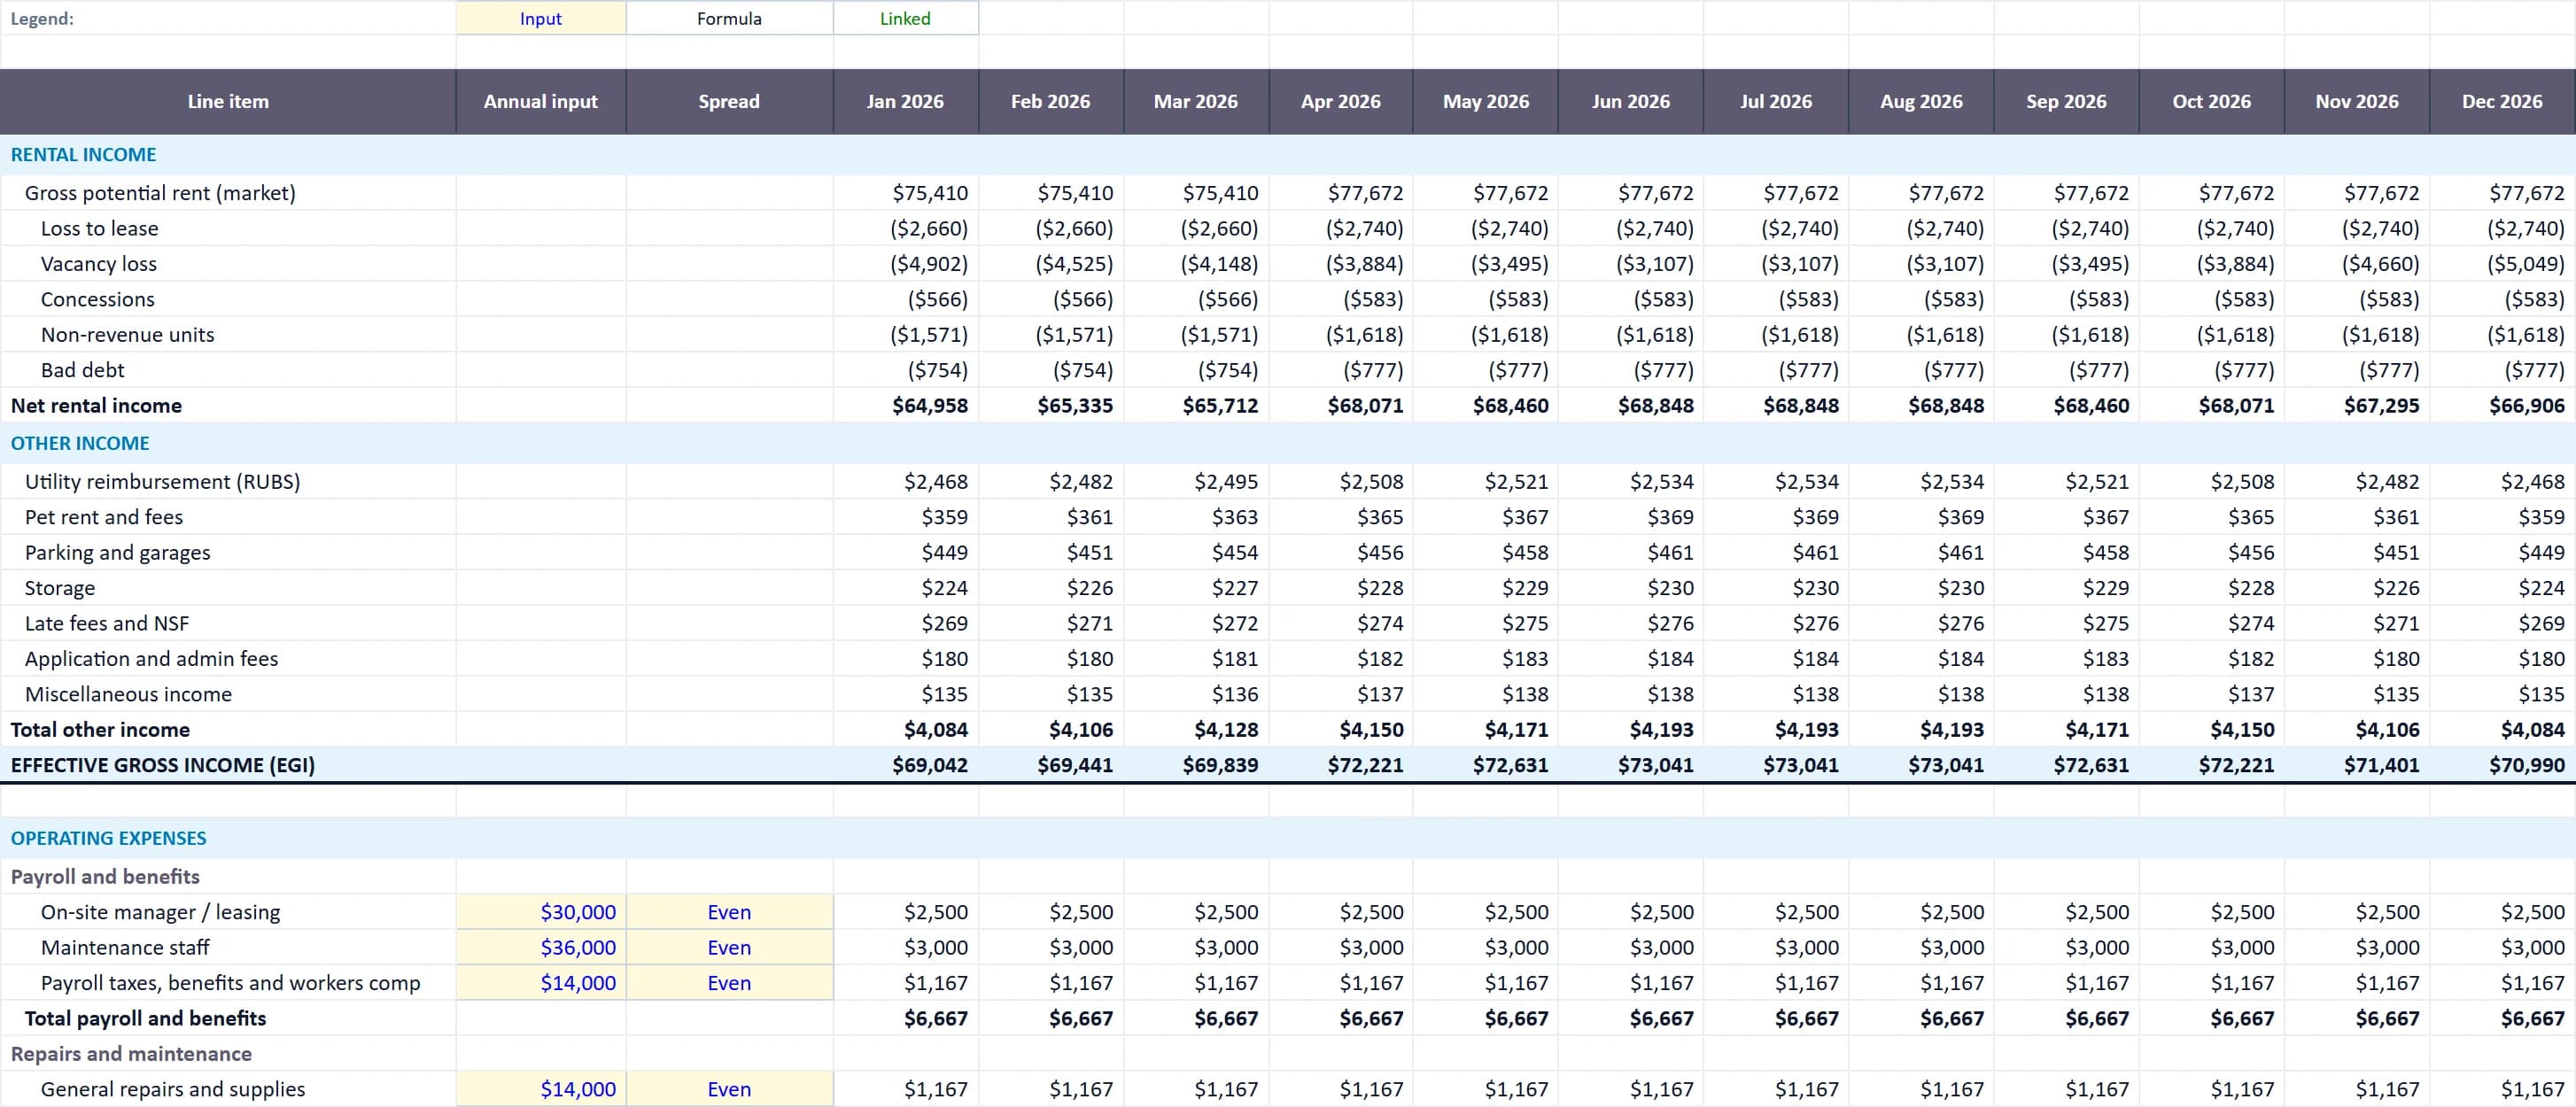This screenshot has width=2576, height=1107.
Task: Click the 'Linked' legend cell
Action: (x=905, y=18)
